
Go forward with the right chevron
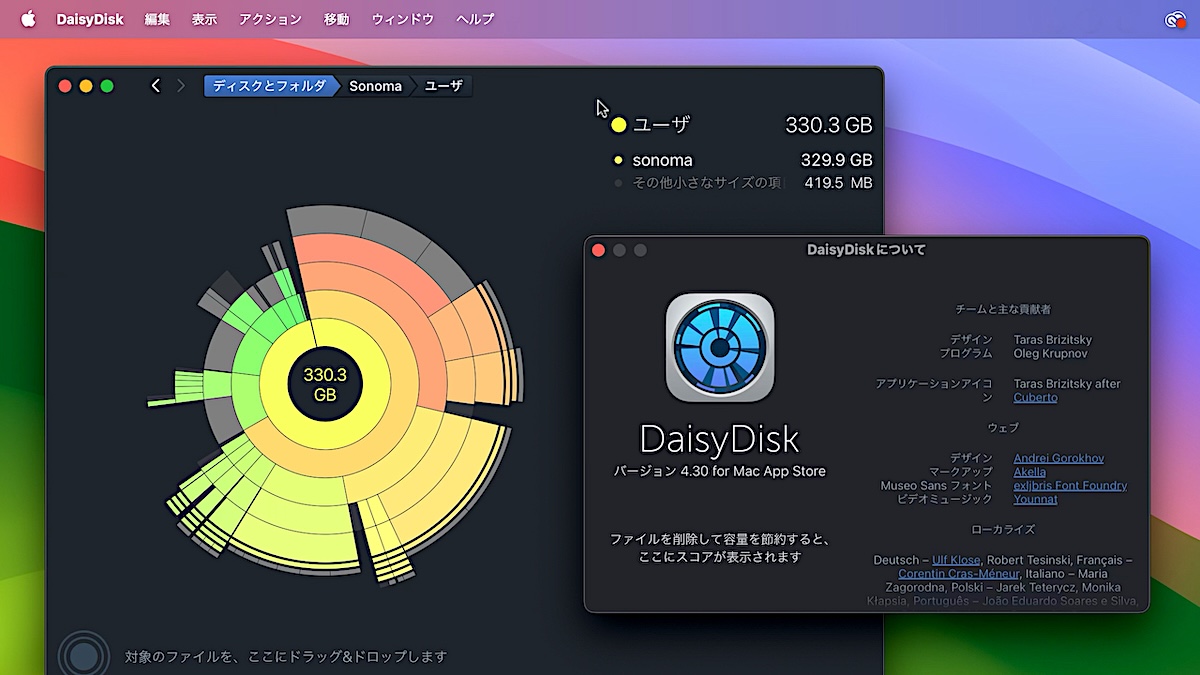[x=181, y=86]
